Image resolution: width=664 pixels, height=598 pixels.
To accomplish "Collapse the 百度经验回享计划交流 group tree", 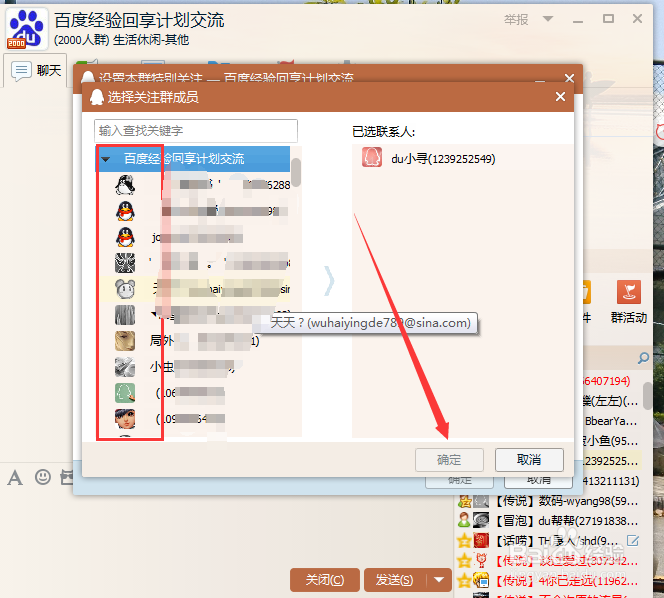I will [105, 159].
